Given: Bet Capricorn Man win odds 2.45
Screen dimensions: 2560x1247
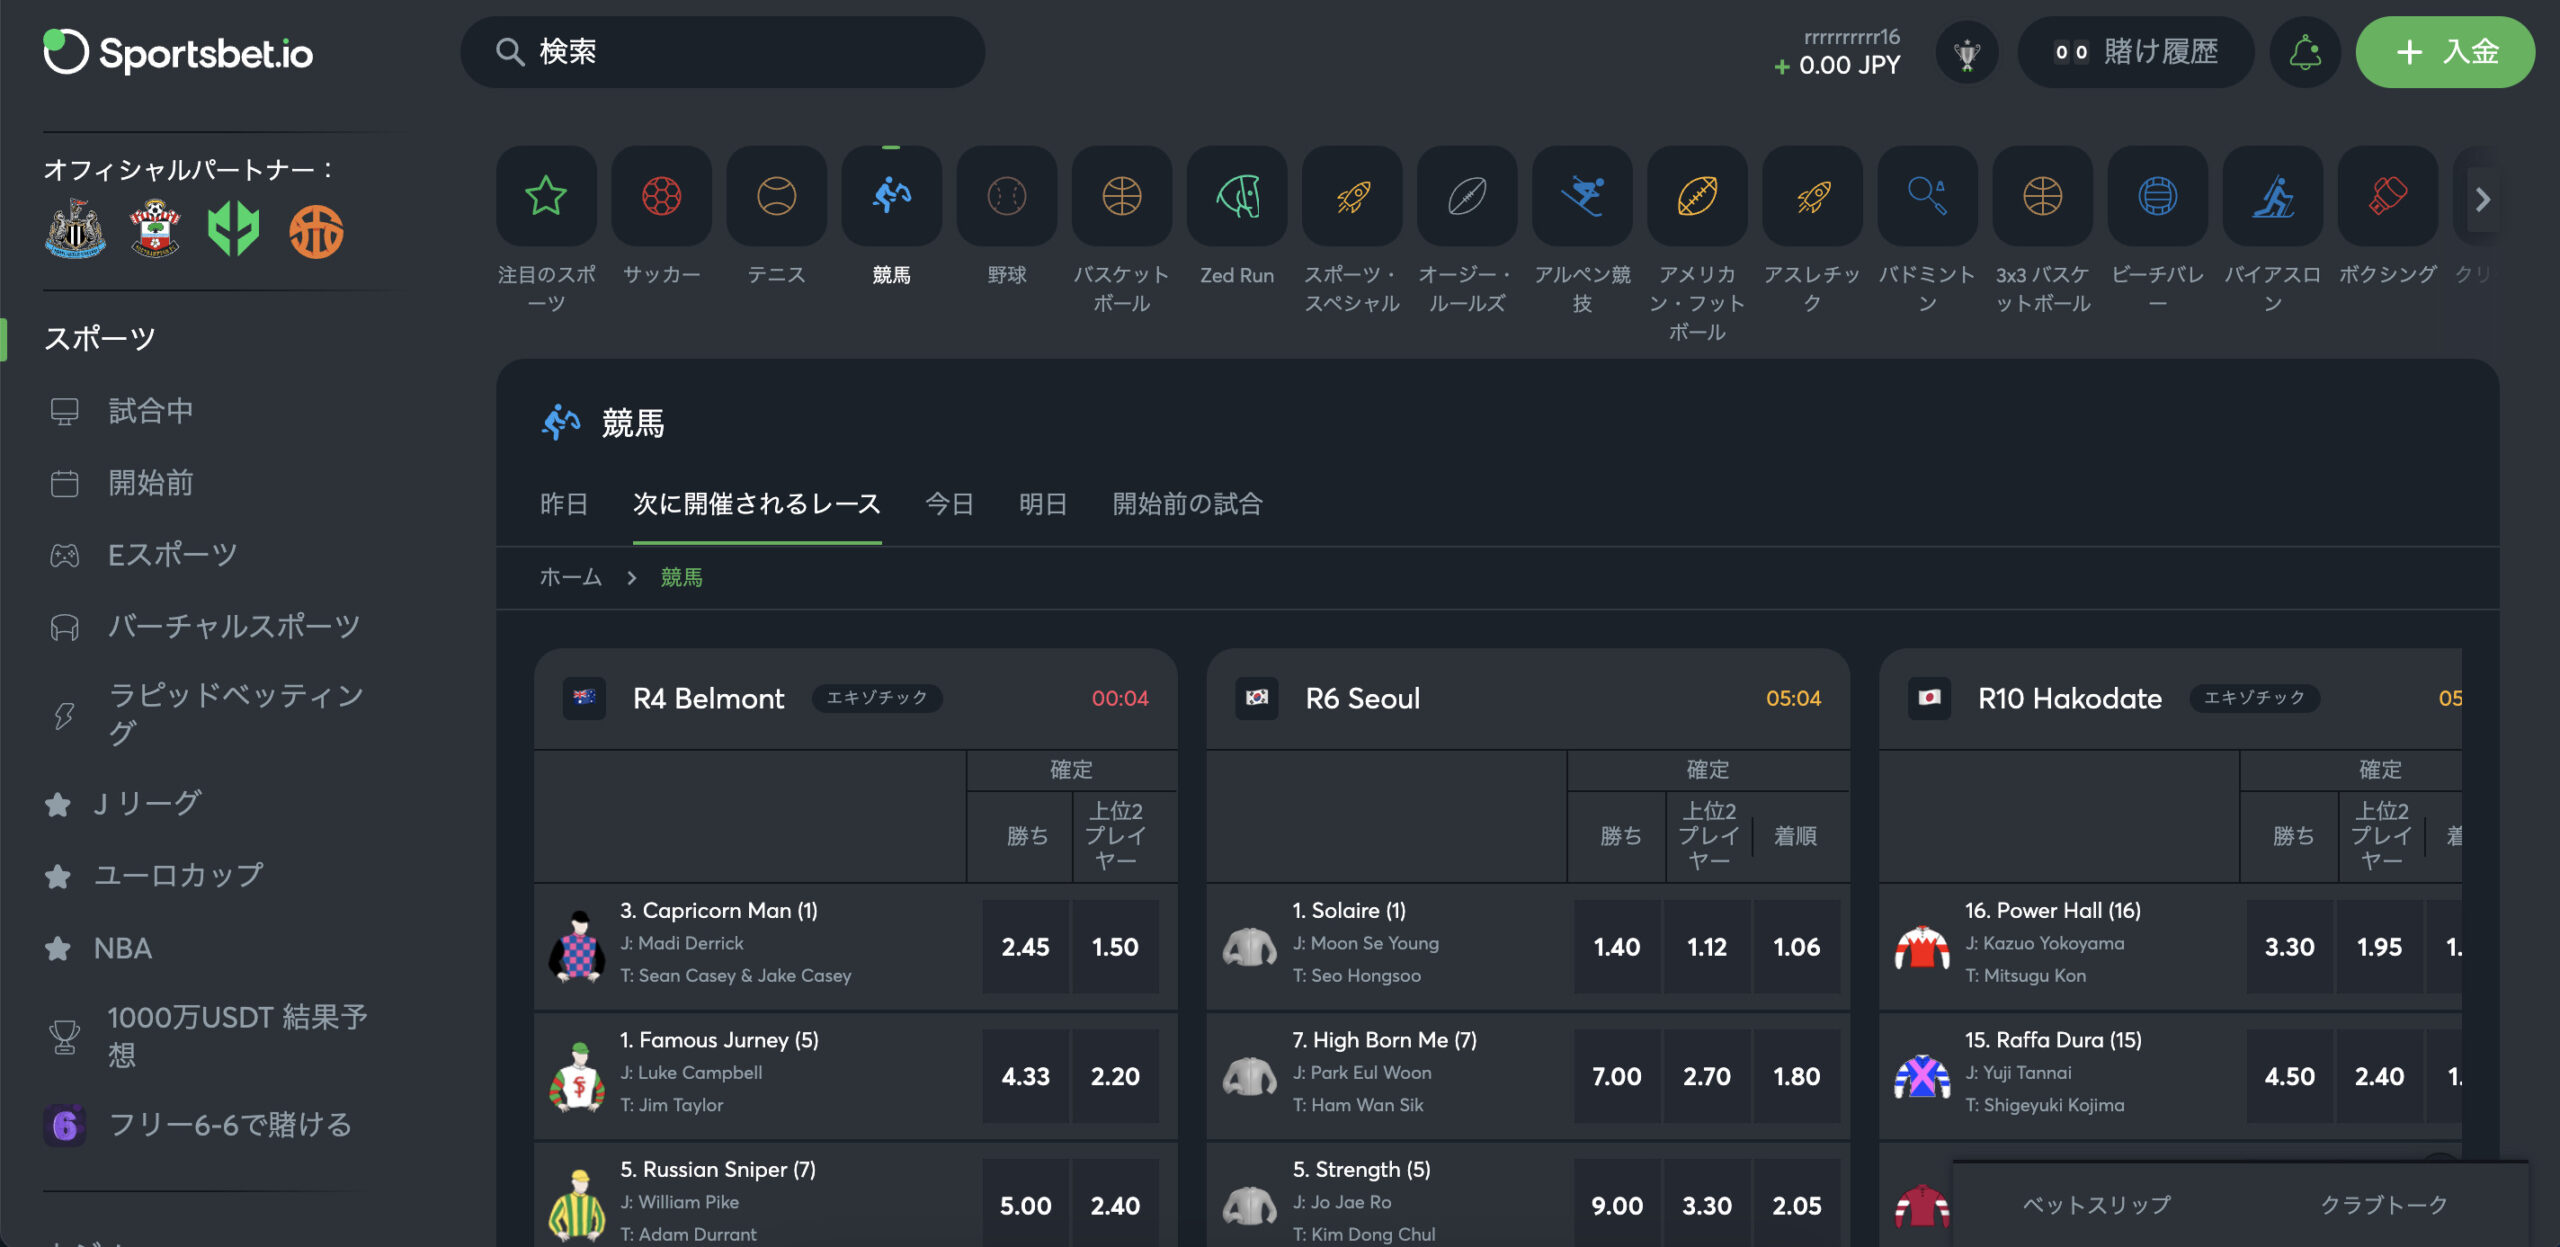Looking at the screenshot, I should pyautogui.click(x=1026, y=946).
